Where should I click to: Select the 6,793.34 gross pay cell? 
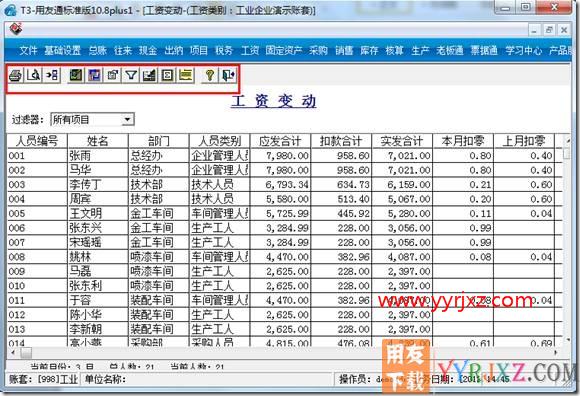click(280, 185)
